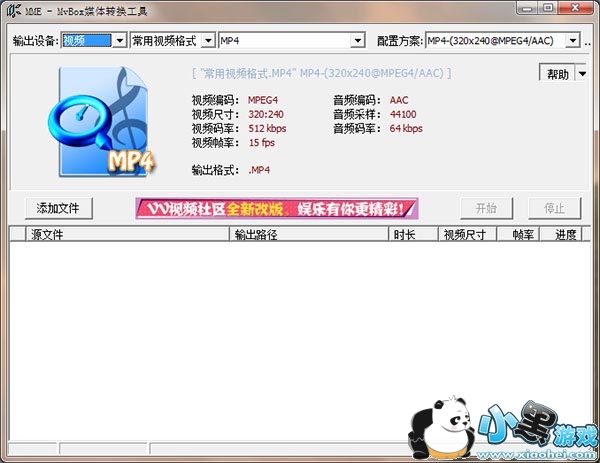Click the 512 kbps video bitrate value
This screenshot has height=463, width=600.
pyautogui.click(x=267, y=129)
